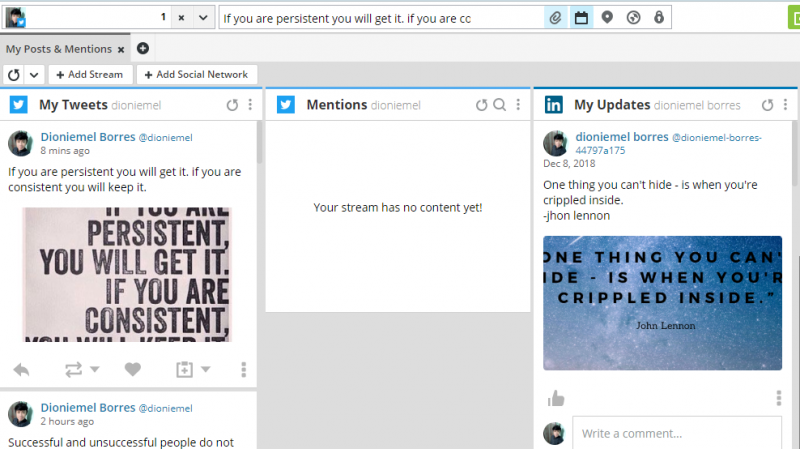Click the LinkedIn post author avatar

(x=556, y=143)
